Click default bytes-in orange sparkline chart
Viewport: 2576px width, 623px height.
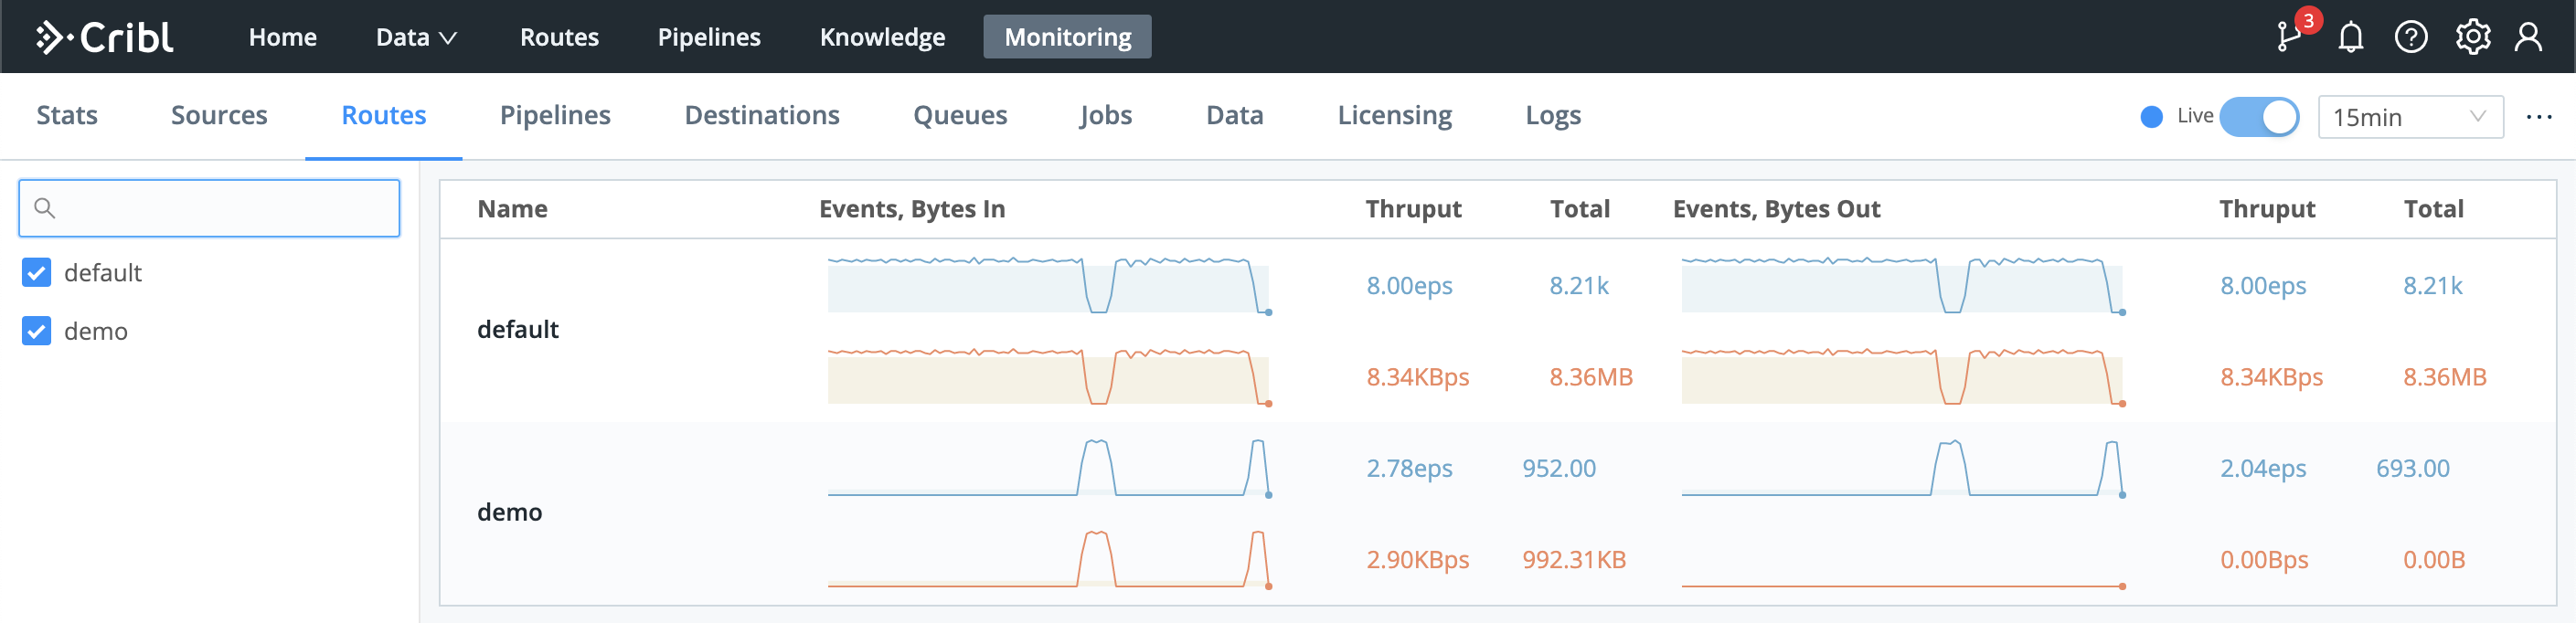click(x=1049, y=376)
